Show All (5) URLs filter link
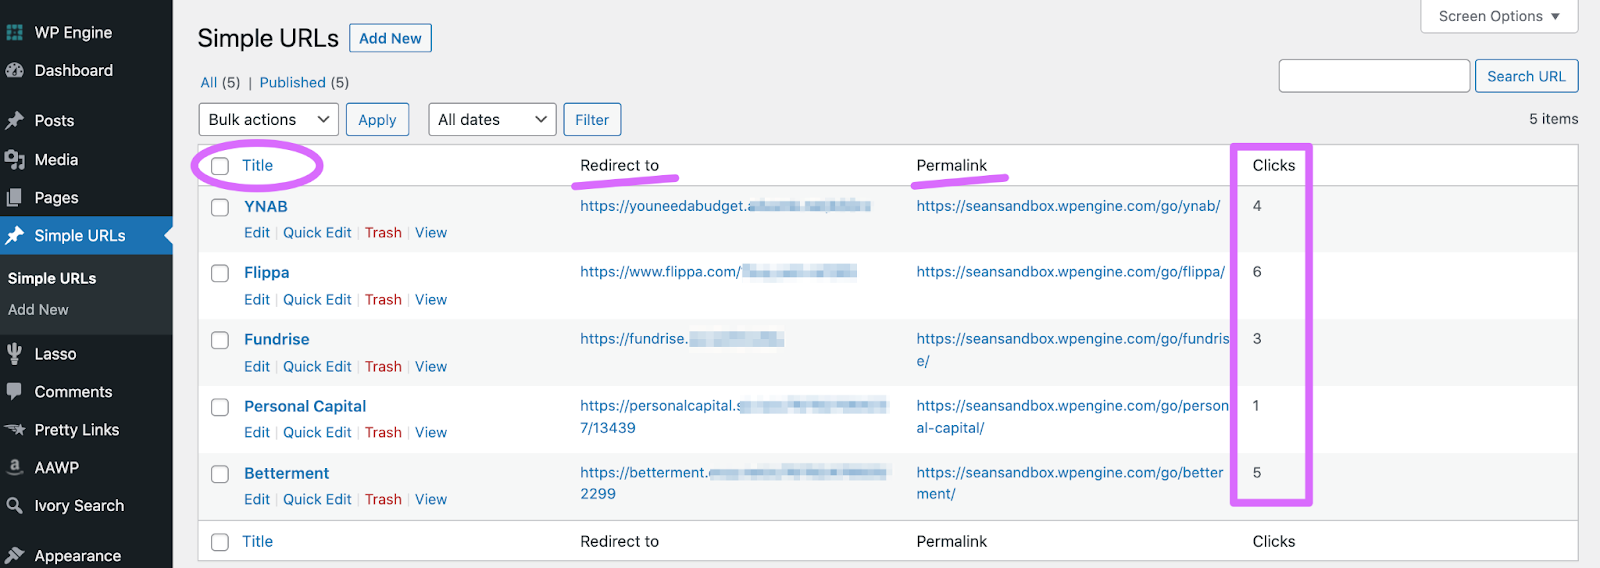This screenshot has height=568, width=1600. pos(220,82)
